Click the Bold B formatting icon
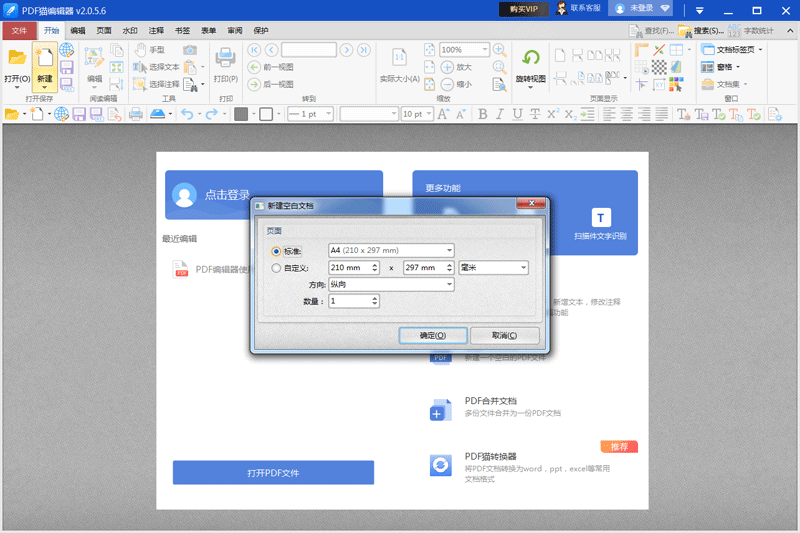Viewport: 800px width, 533px height. [x=484, y=114]
